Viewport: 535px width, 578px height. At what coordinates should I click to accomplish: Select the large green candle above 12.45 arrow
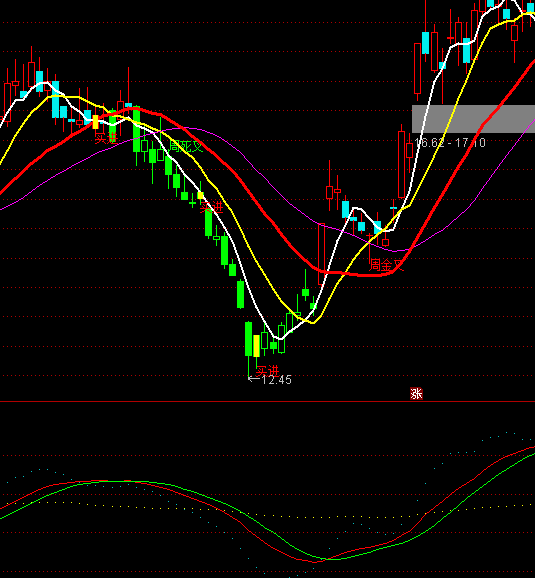tap(249, 339)
